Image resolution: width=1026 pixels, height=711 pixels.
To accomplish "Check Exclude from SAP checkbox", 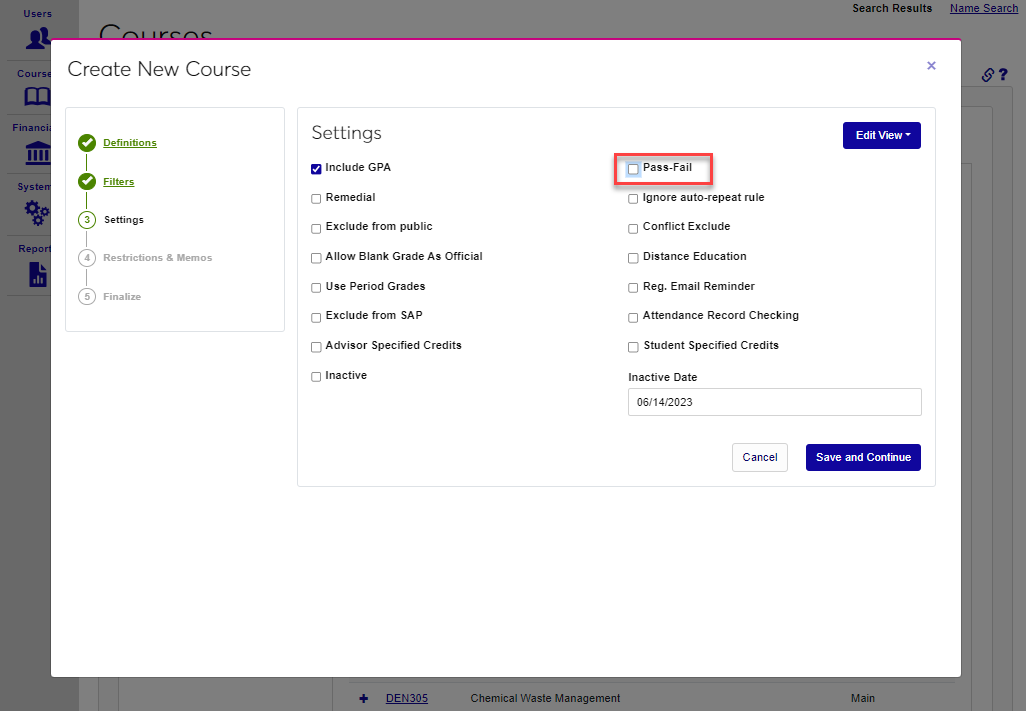I will (316, 317).
